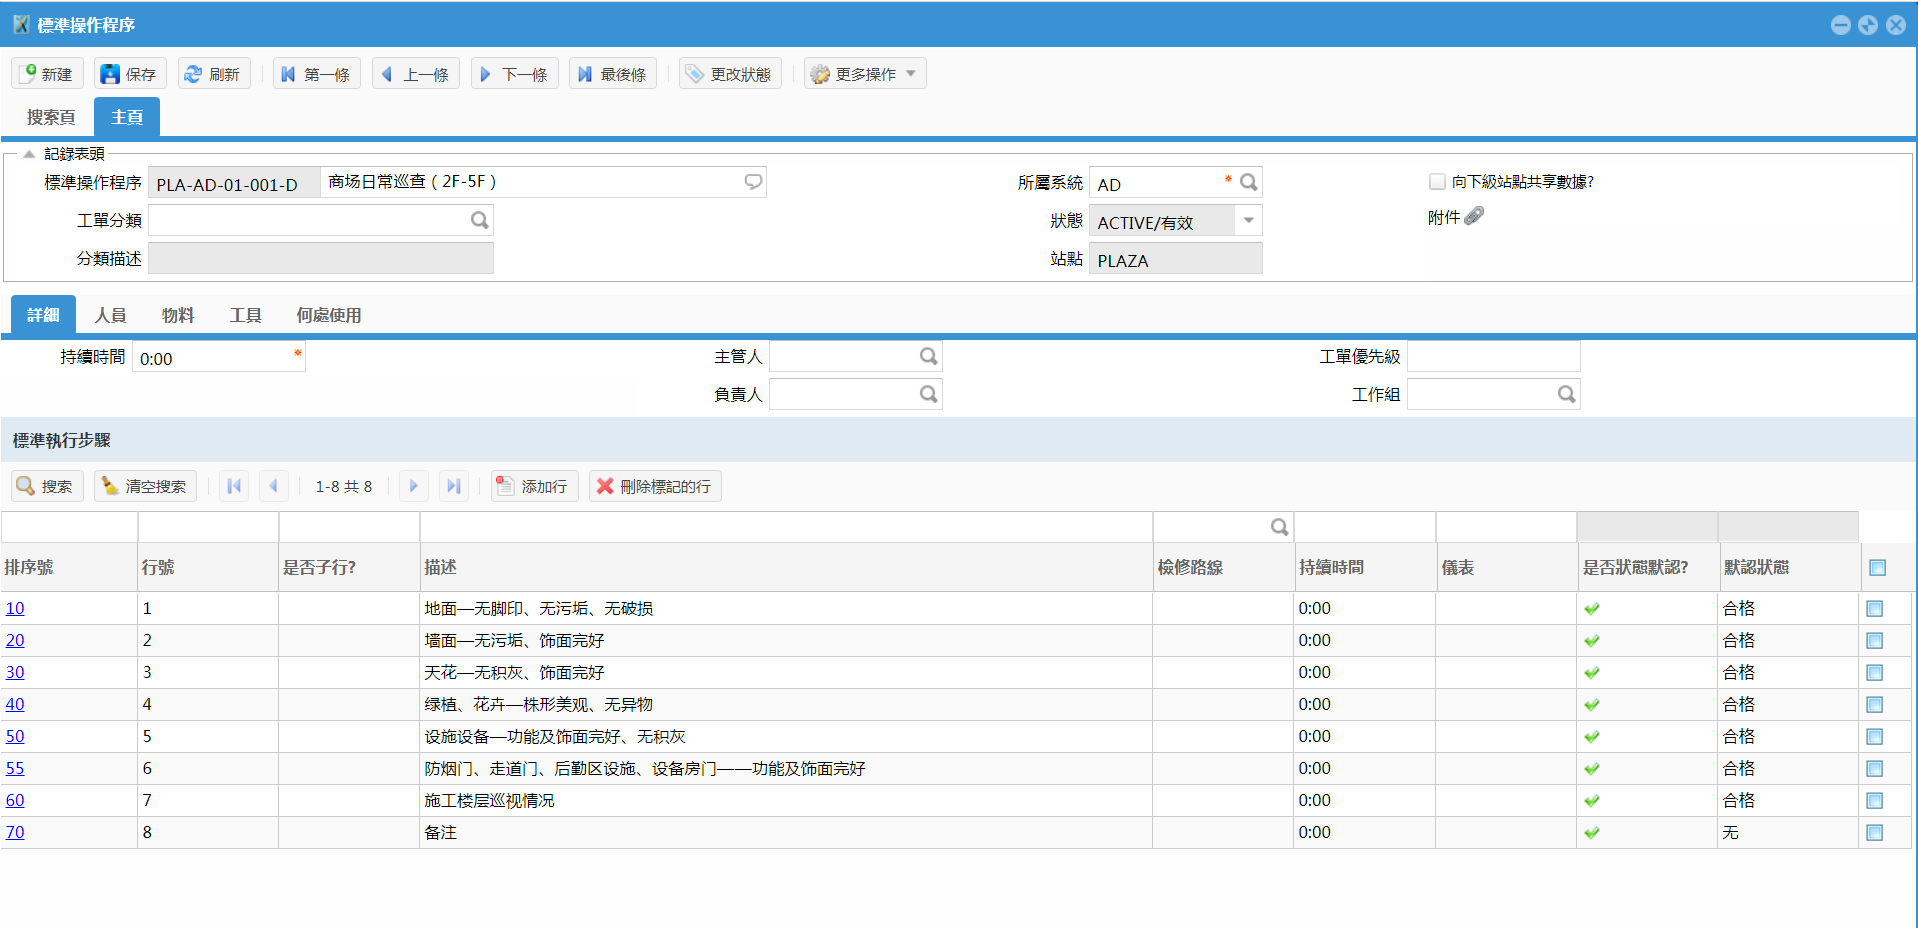Screen dimensions: 1918x928
Task: Click the 工單優先級 input field
Action: 1493,356
